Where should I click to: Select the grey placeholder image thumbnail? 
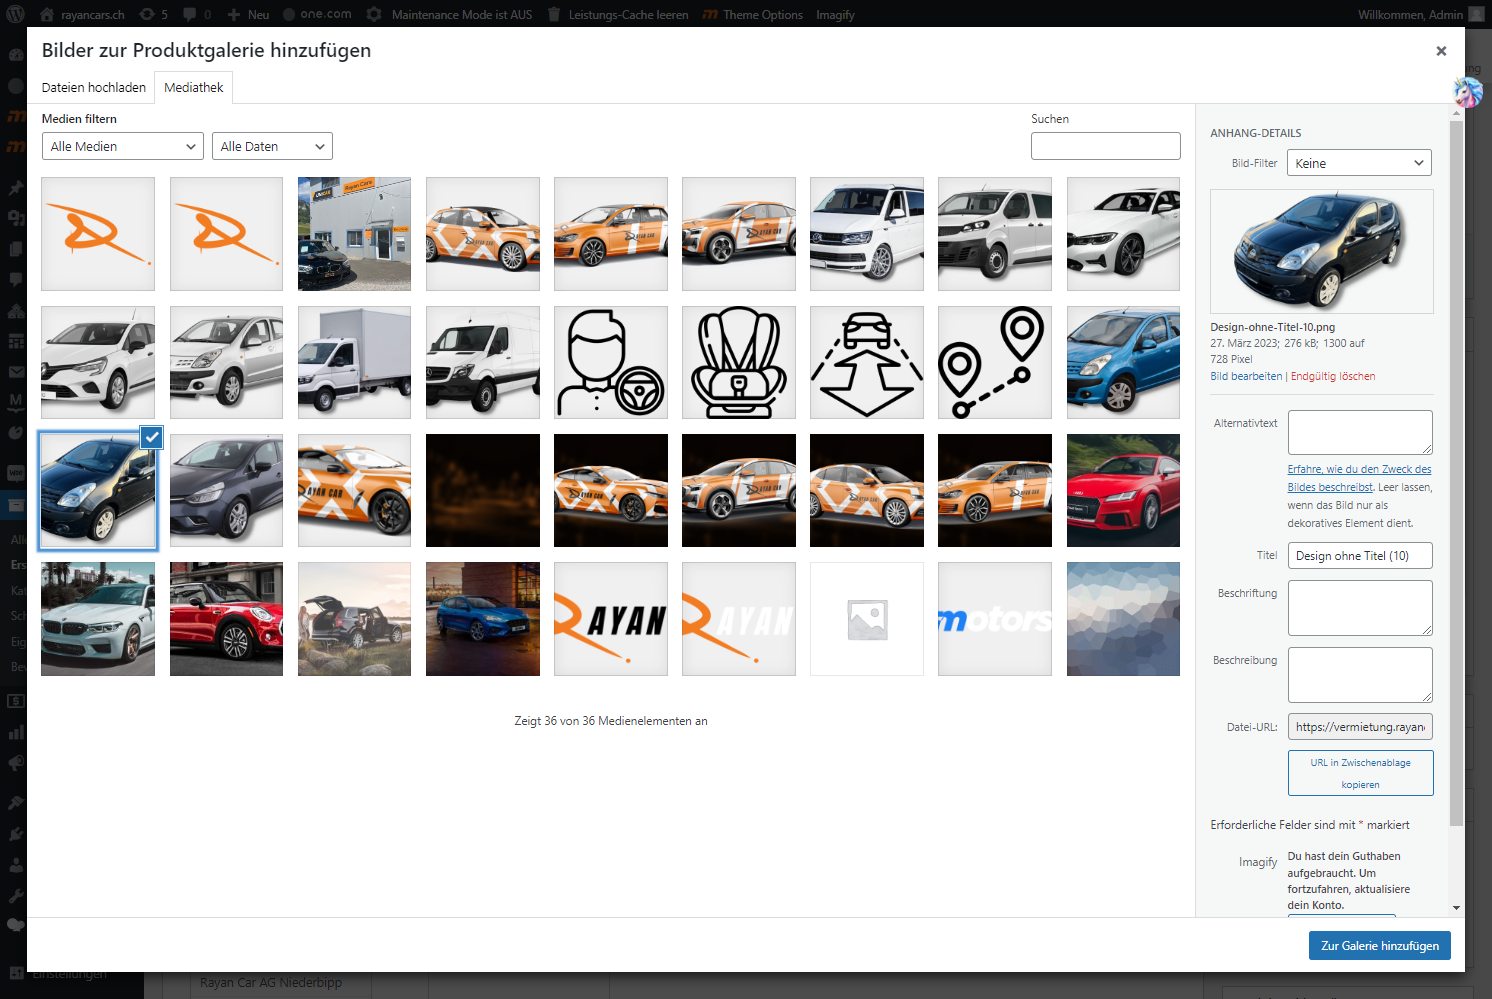[867, 619]
